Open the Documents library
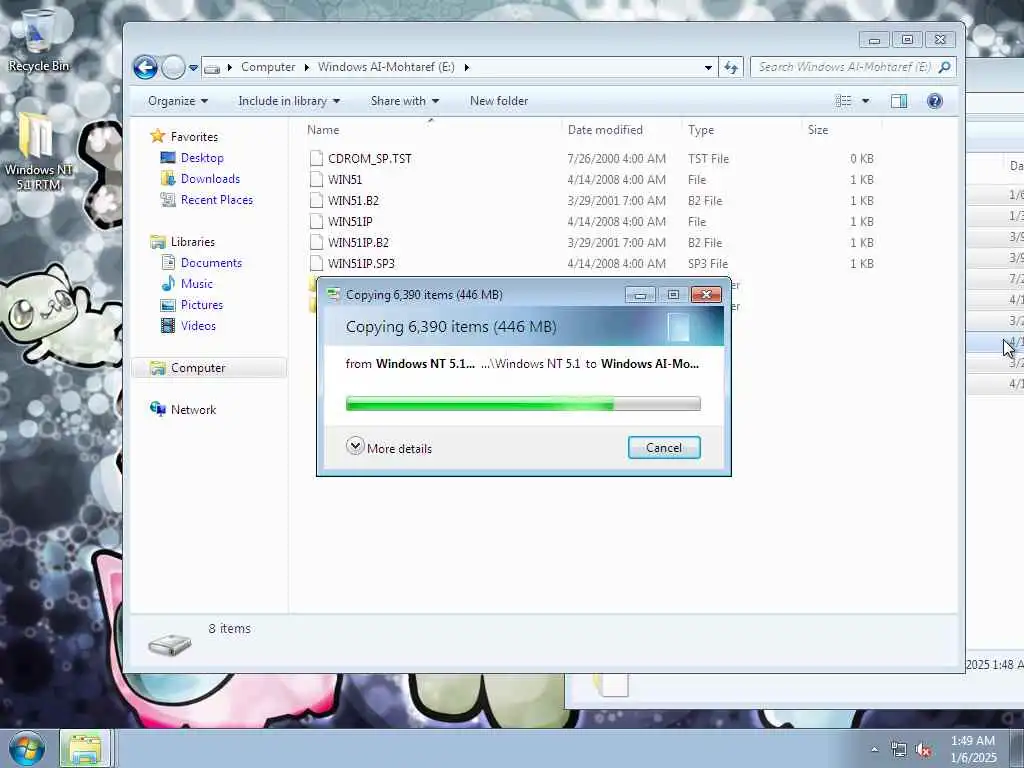The image size is (1024, 768). pos(211,263)
